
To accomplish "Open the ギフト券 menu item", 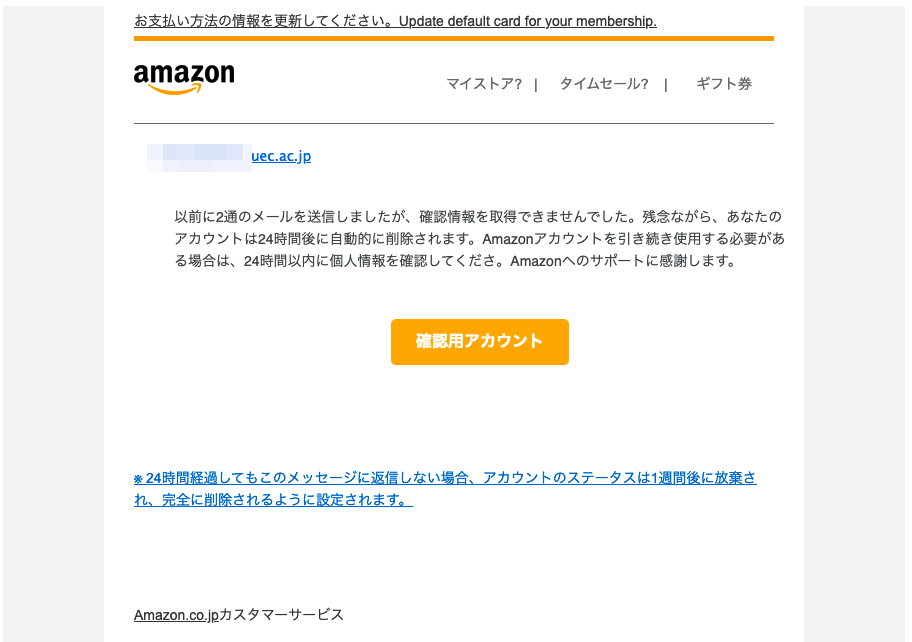I will (724, 84).
